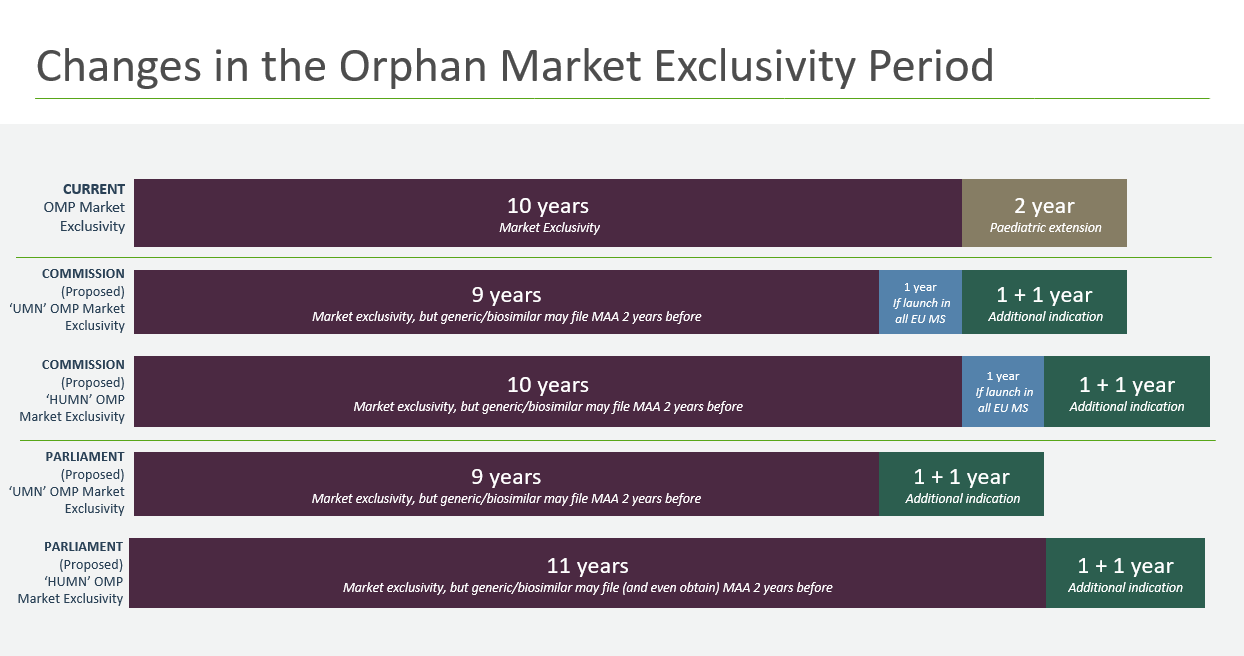Select the Parliament UMN 9 years bar
The height and width of the screenshot is (656, 1244).
coord(506,484)
